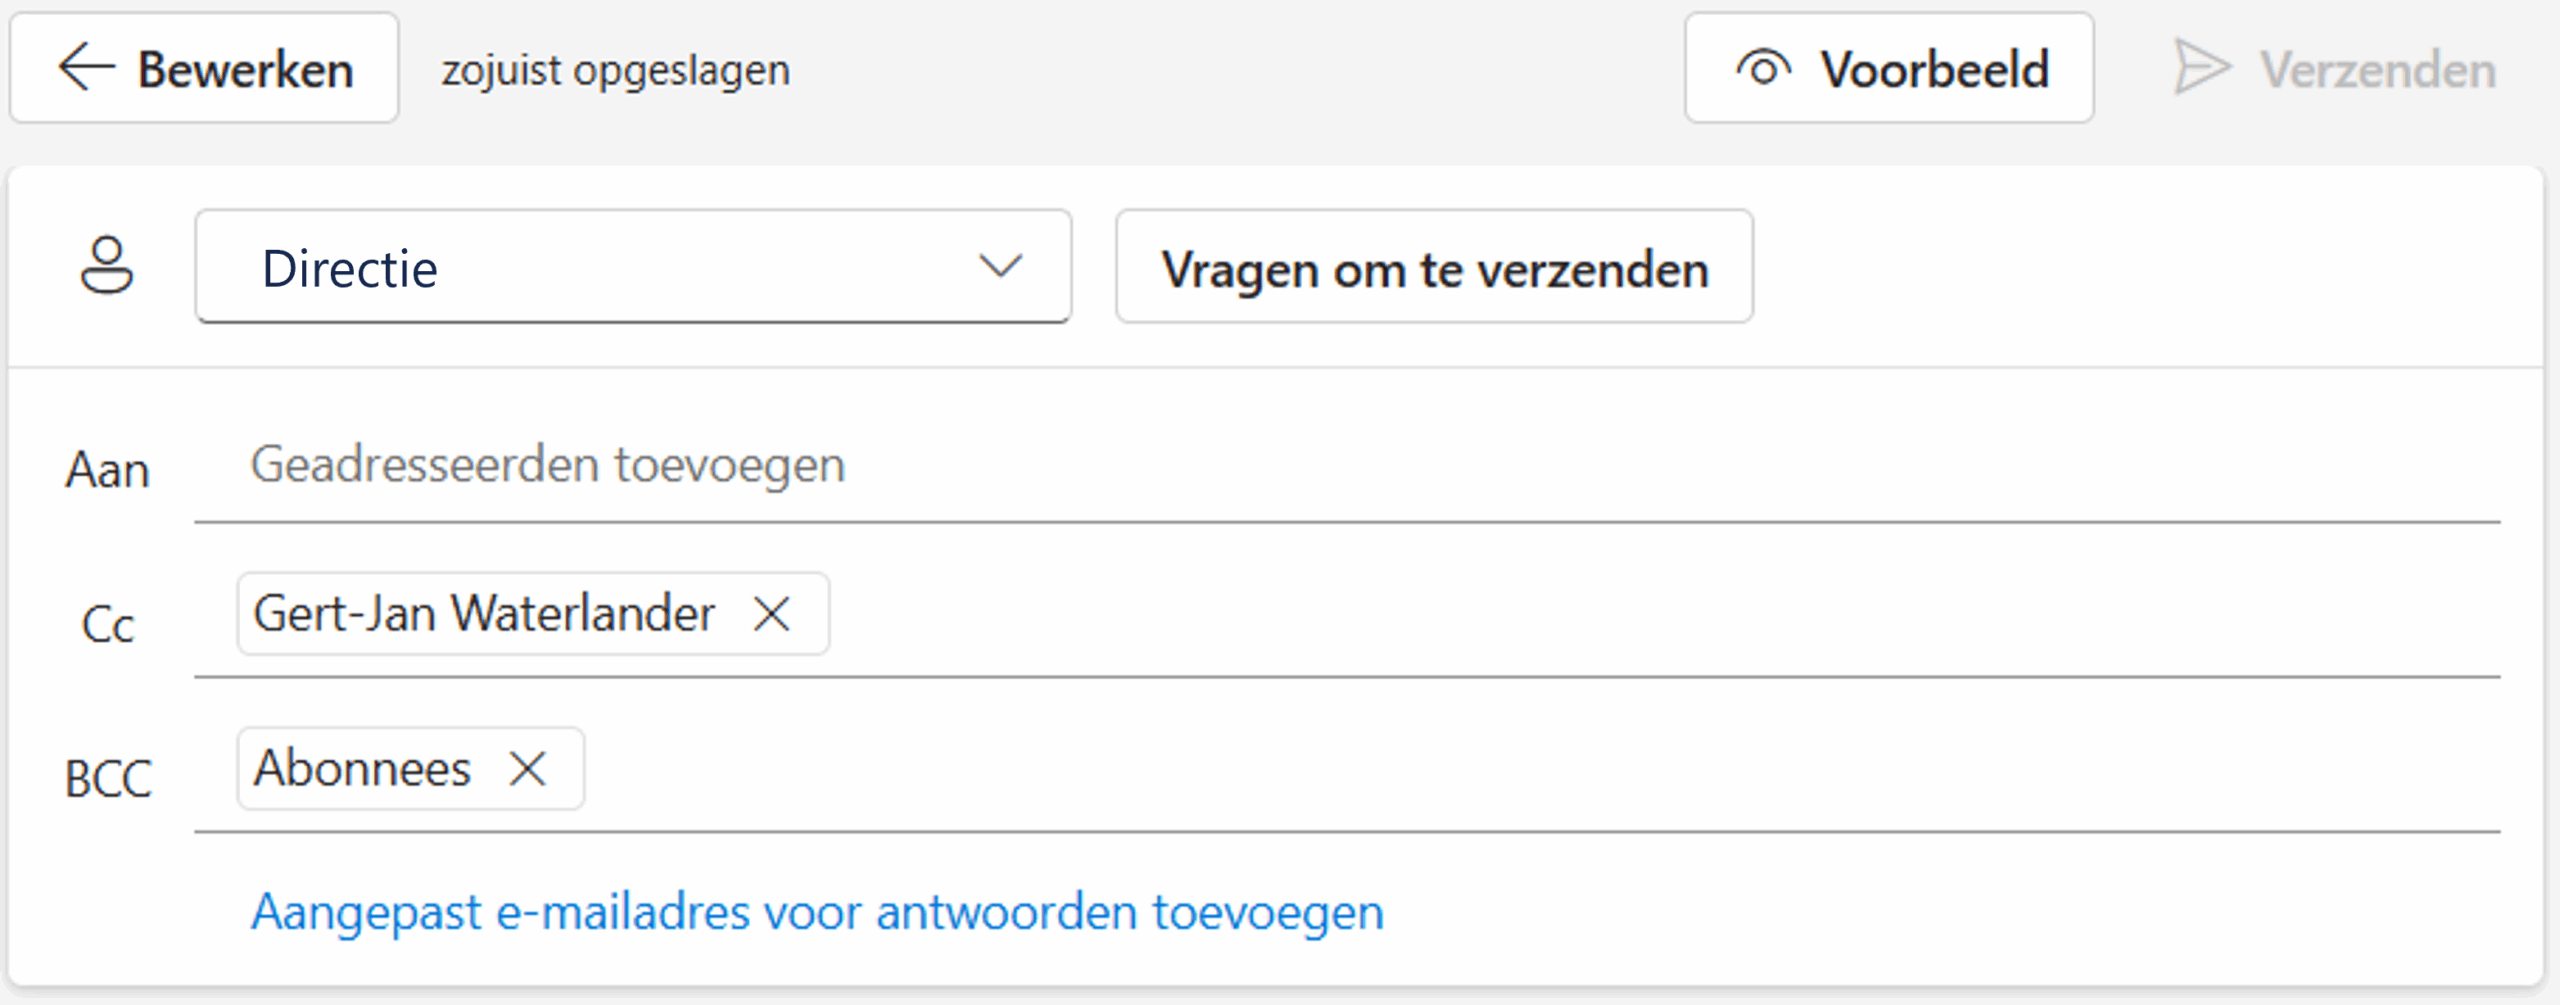2560x1005 pixels.
Task: Click the paper plane send icon
Action: tap(2201, 68)
